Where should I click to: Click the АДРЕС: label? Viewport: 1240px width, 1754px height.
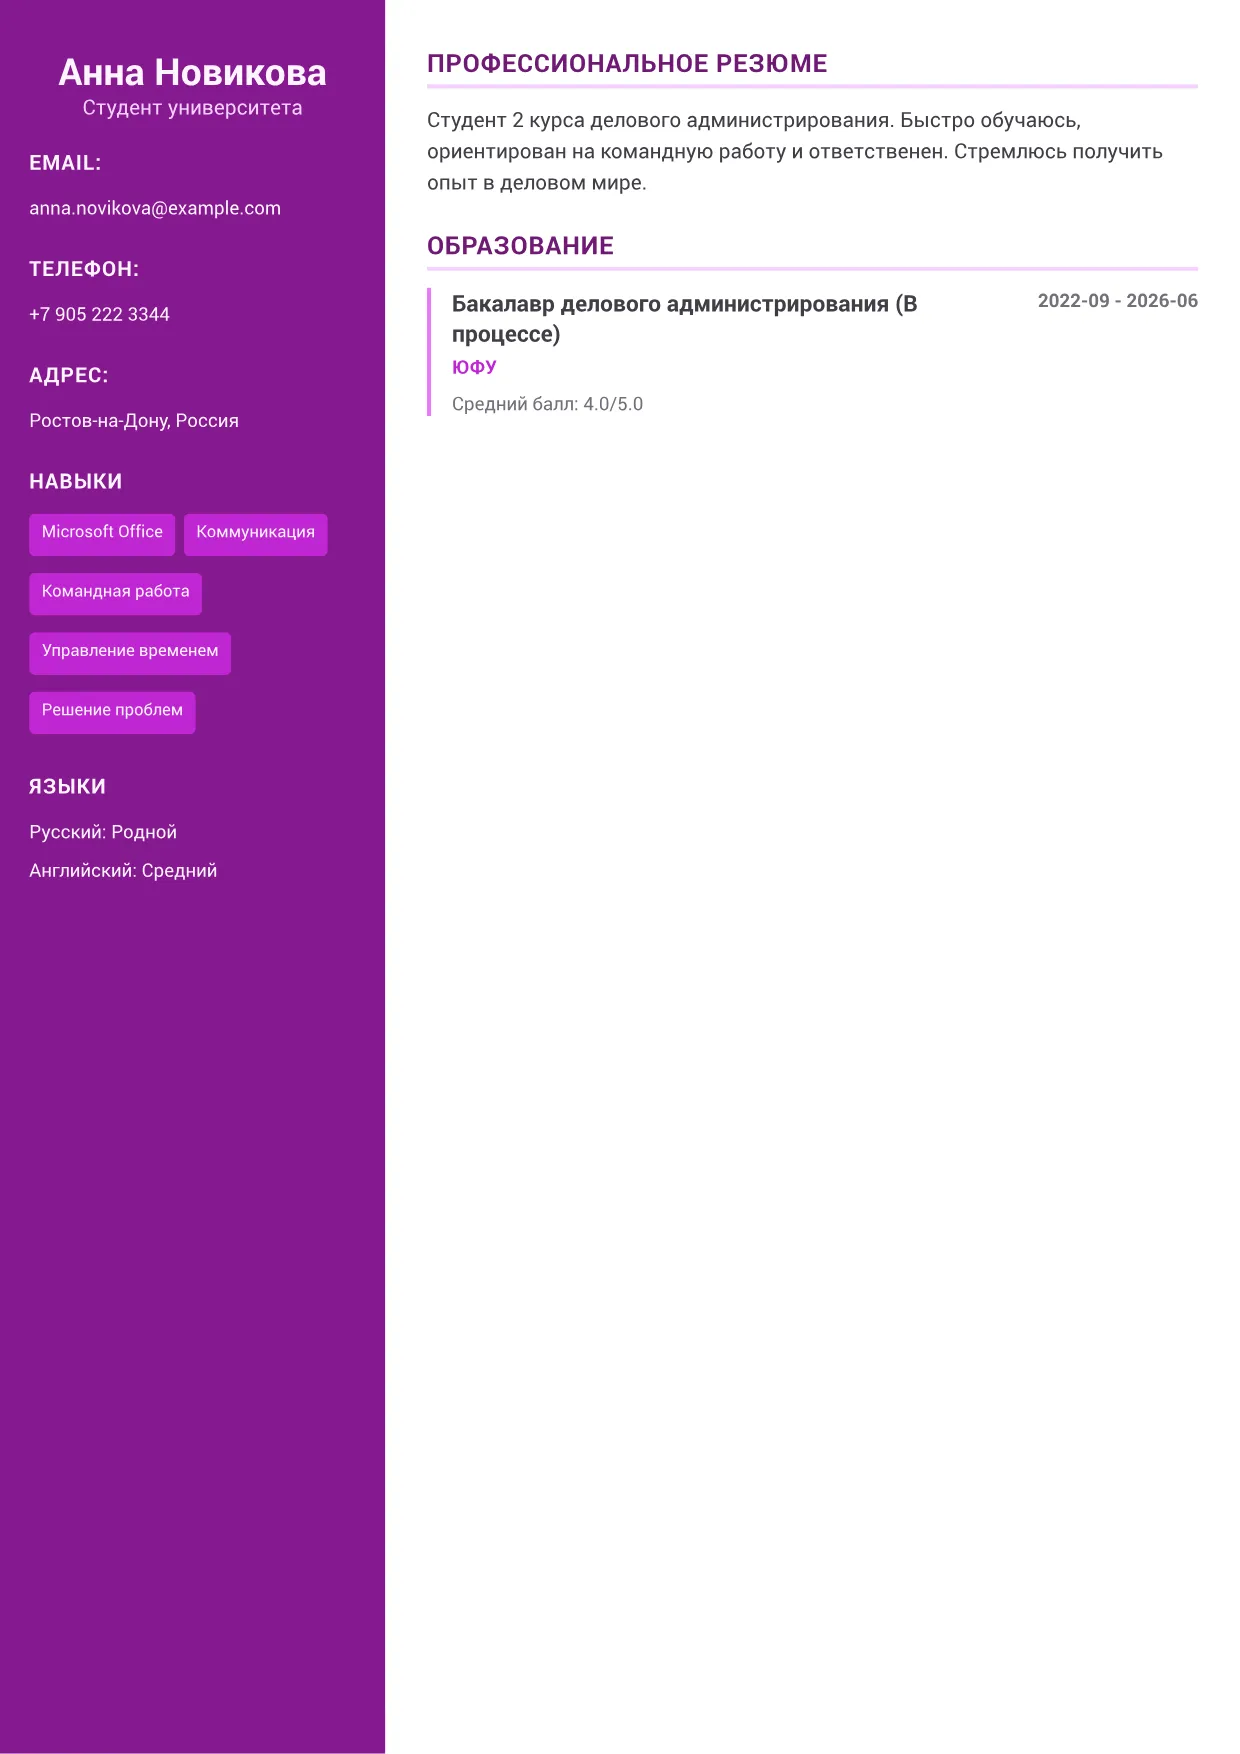(68, 375)
